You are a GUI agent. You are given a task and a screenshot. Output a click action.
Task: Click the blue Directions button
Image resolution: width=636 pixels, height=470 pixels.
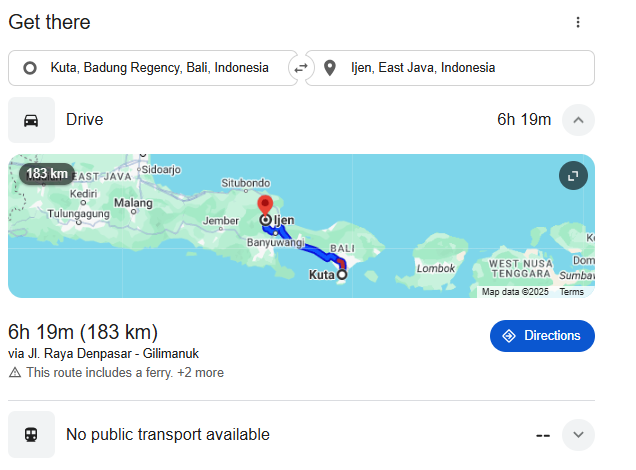pyautogui.click(x=542, y=336)
